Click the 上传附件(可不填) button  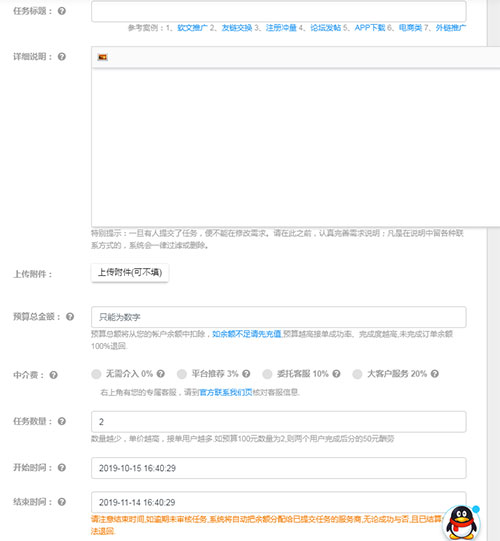point(130,273)
